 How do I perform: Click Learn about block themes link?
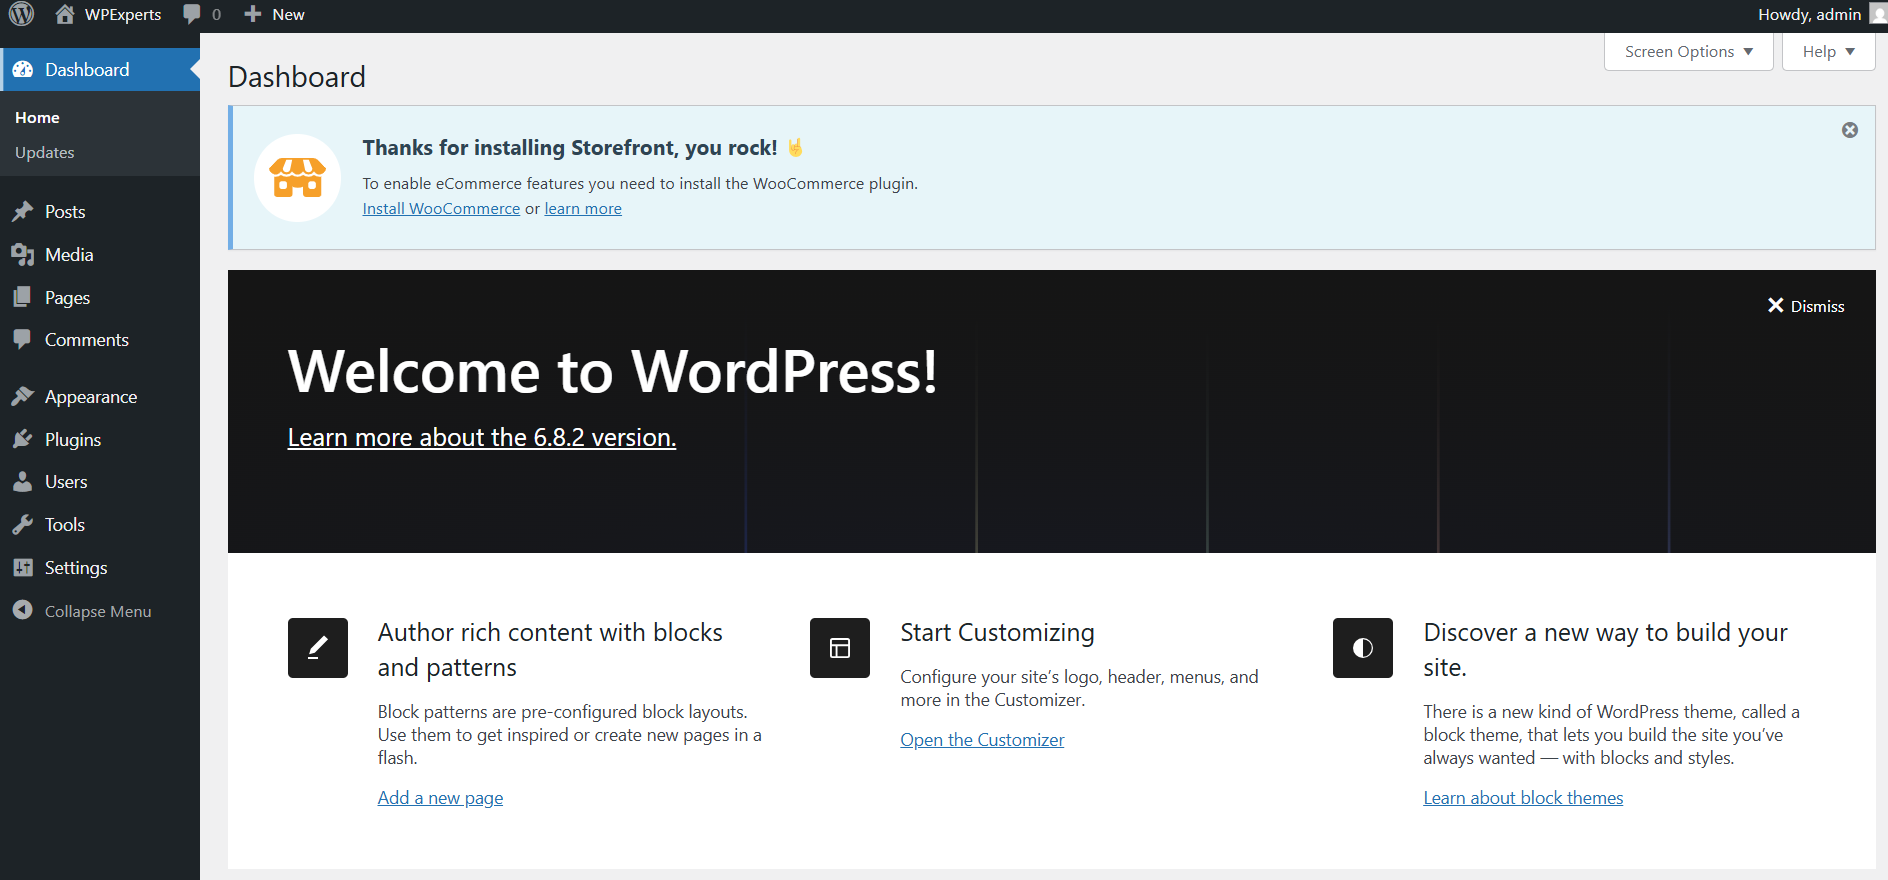[x=1523, y=798]
